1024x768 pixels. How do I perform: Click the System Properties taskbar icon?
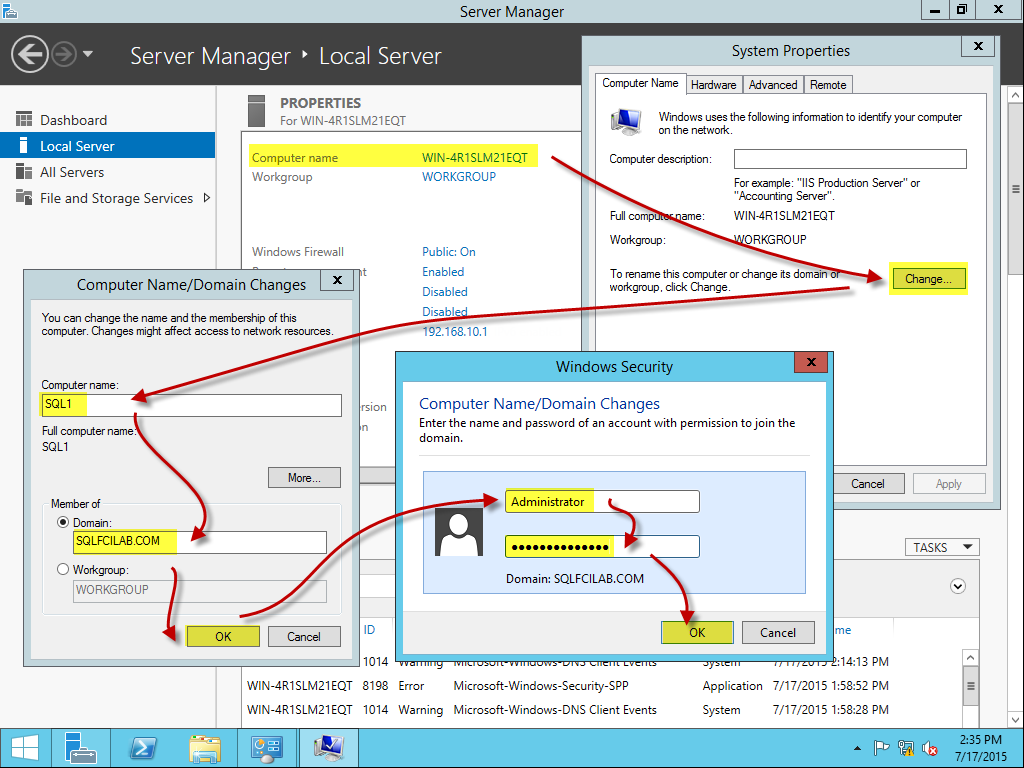328,748
